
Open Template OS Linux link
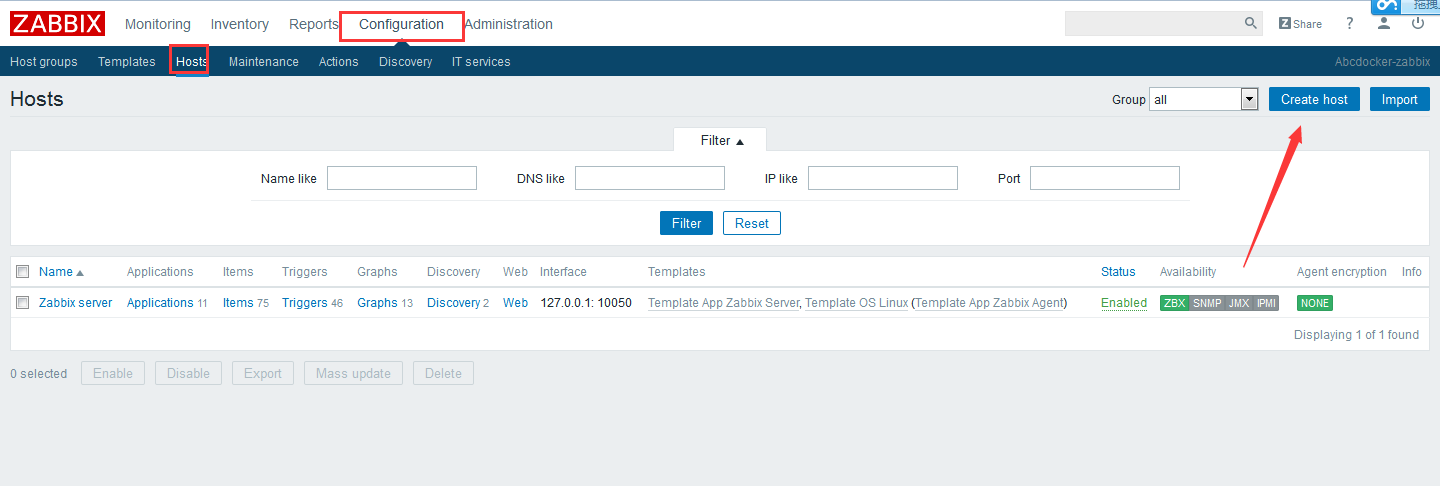[857, 303]
